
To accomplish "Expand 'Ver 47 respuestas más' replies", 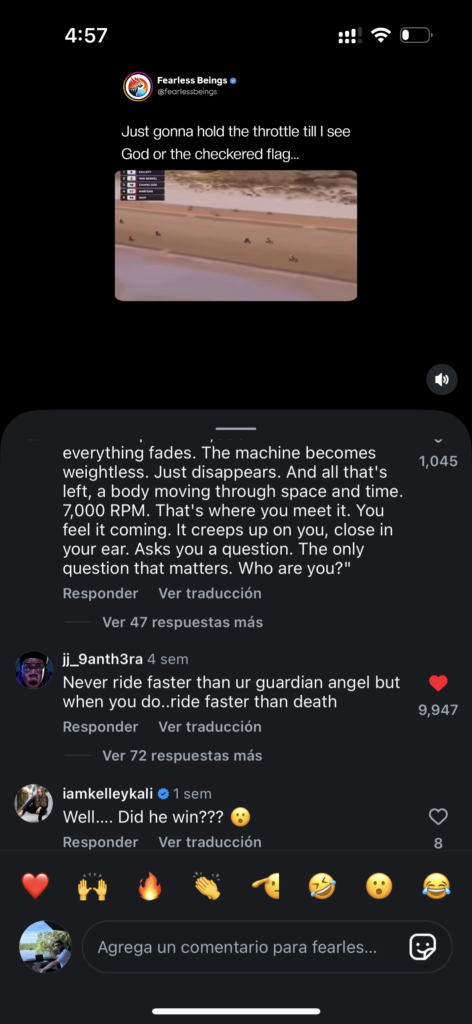I will [x=182, y=622].
